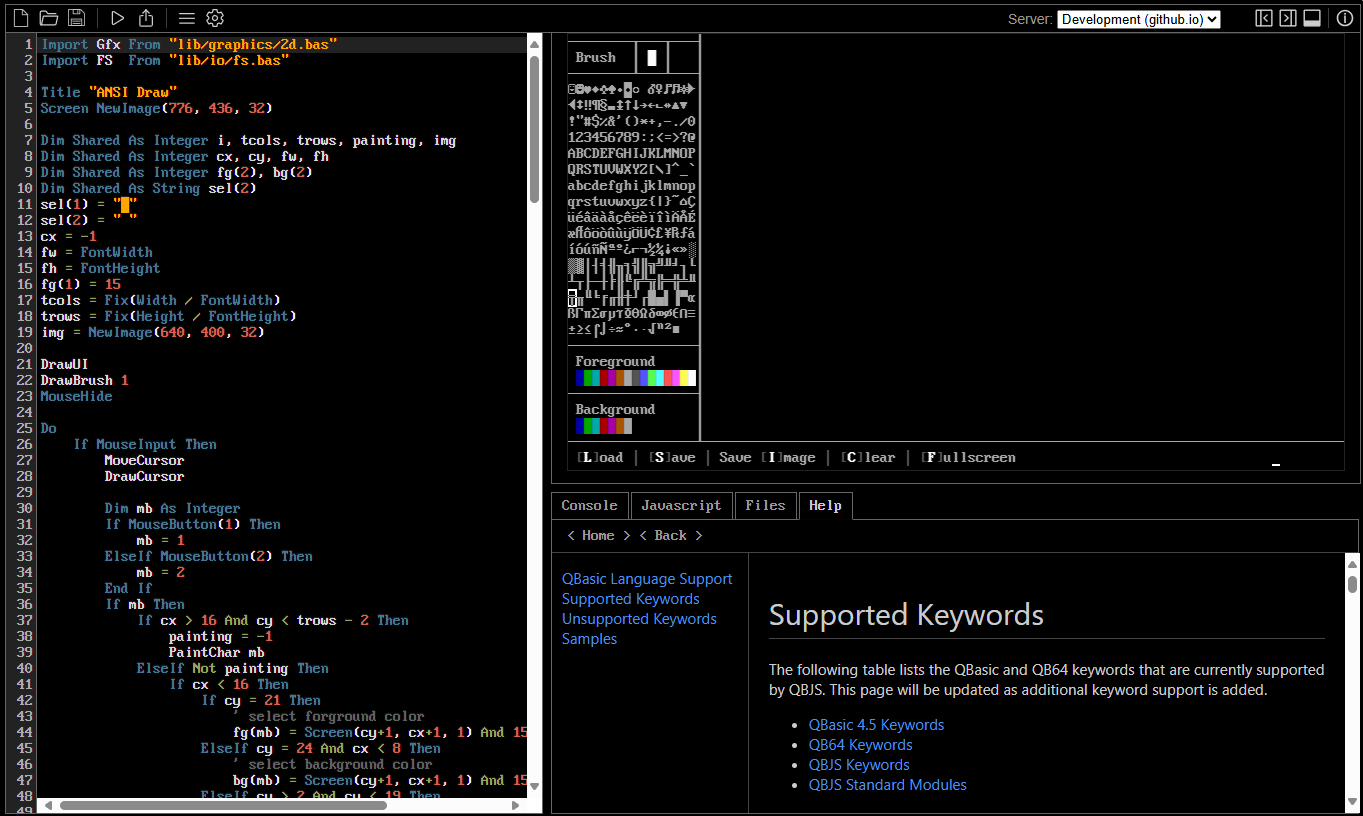Open the hamburger menu icon
1363x816 pixels.
coord(186,18)
